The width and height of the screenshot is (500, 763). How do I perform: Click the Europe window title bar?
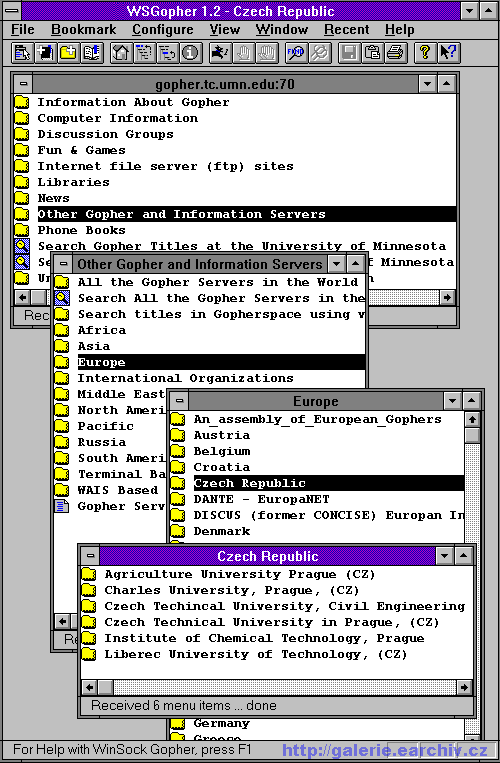pos(316,401)
